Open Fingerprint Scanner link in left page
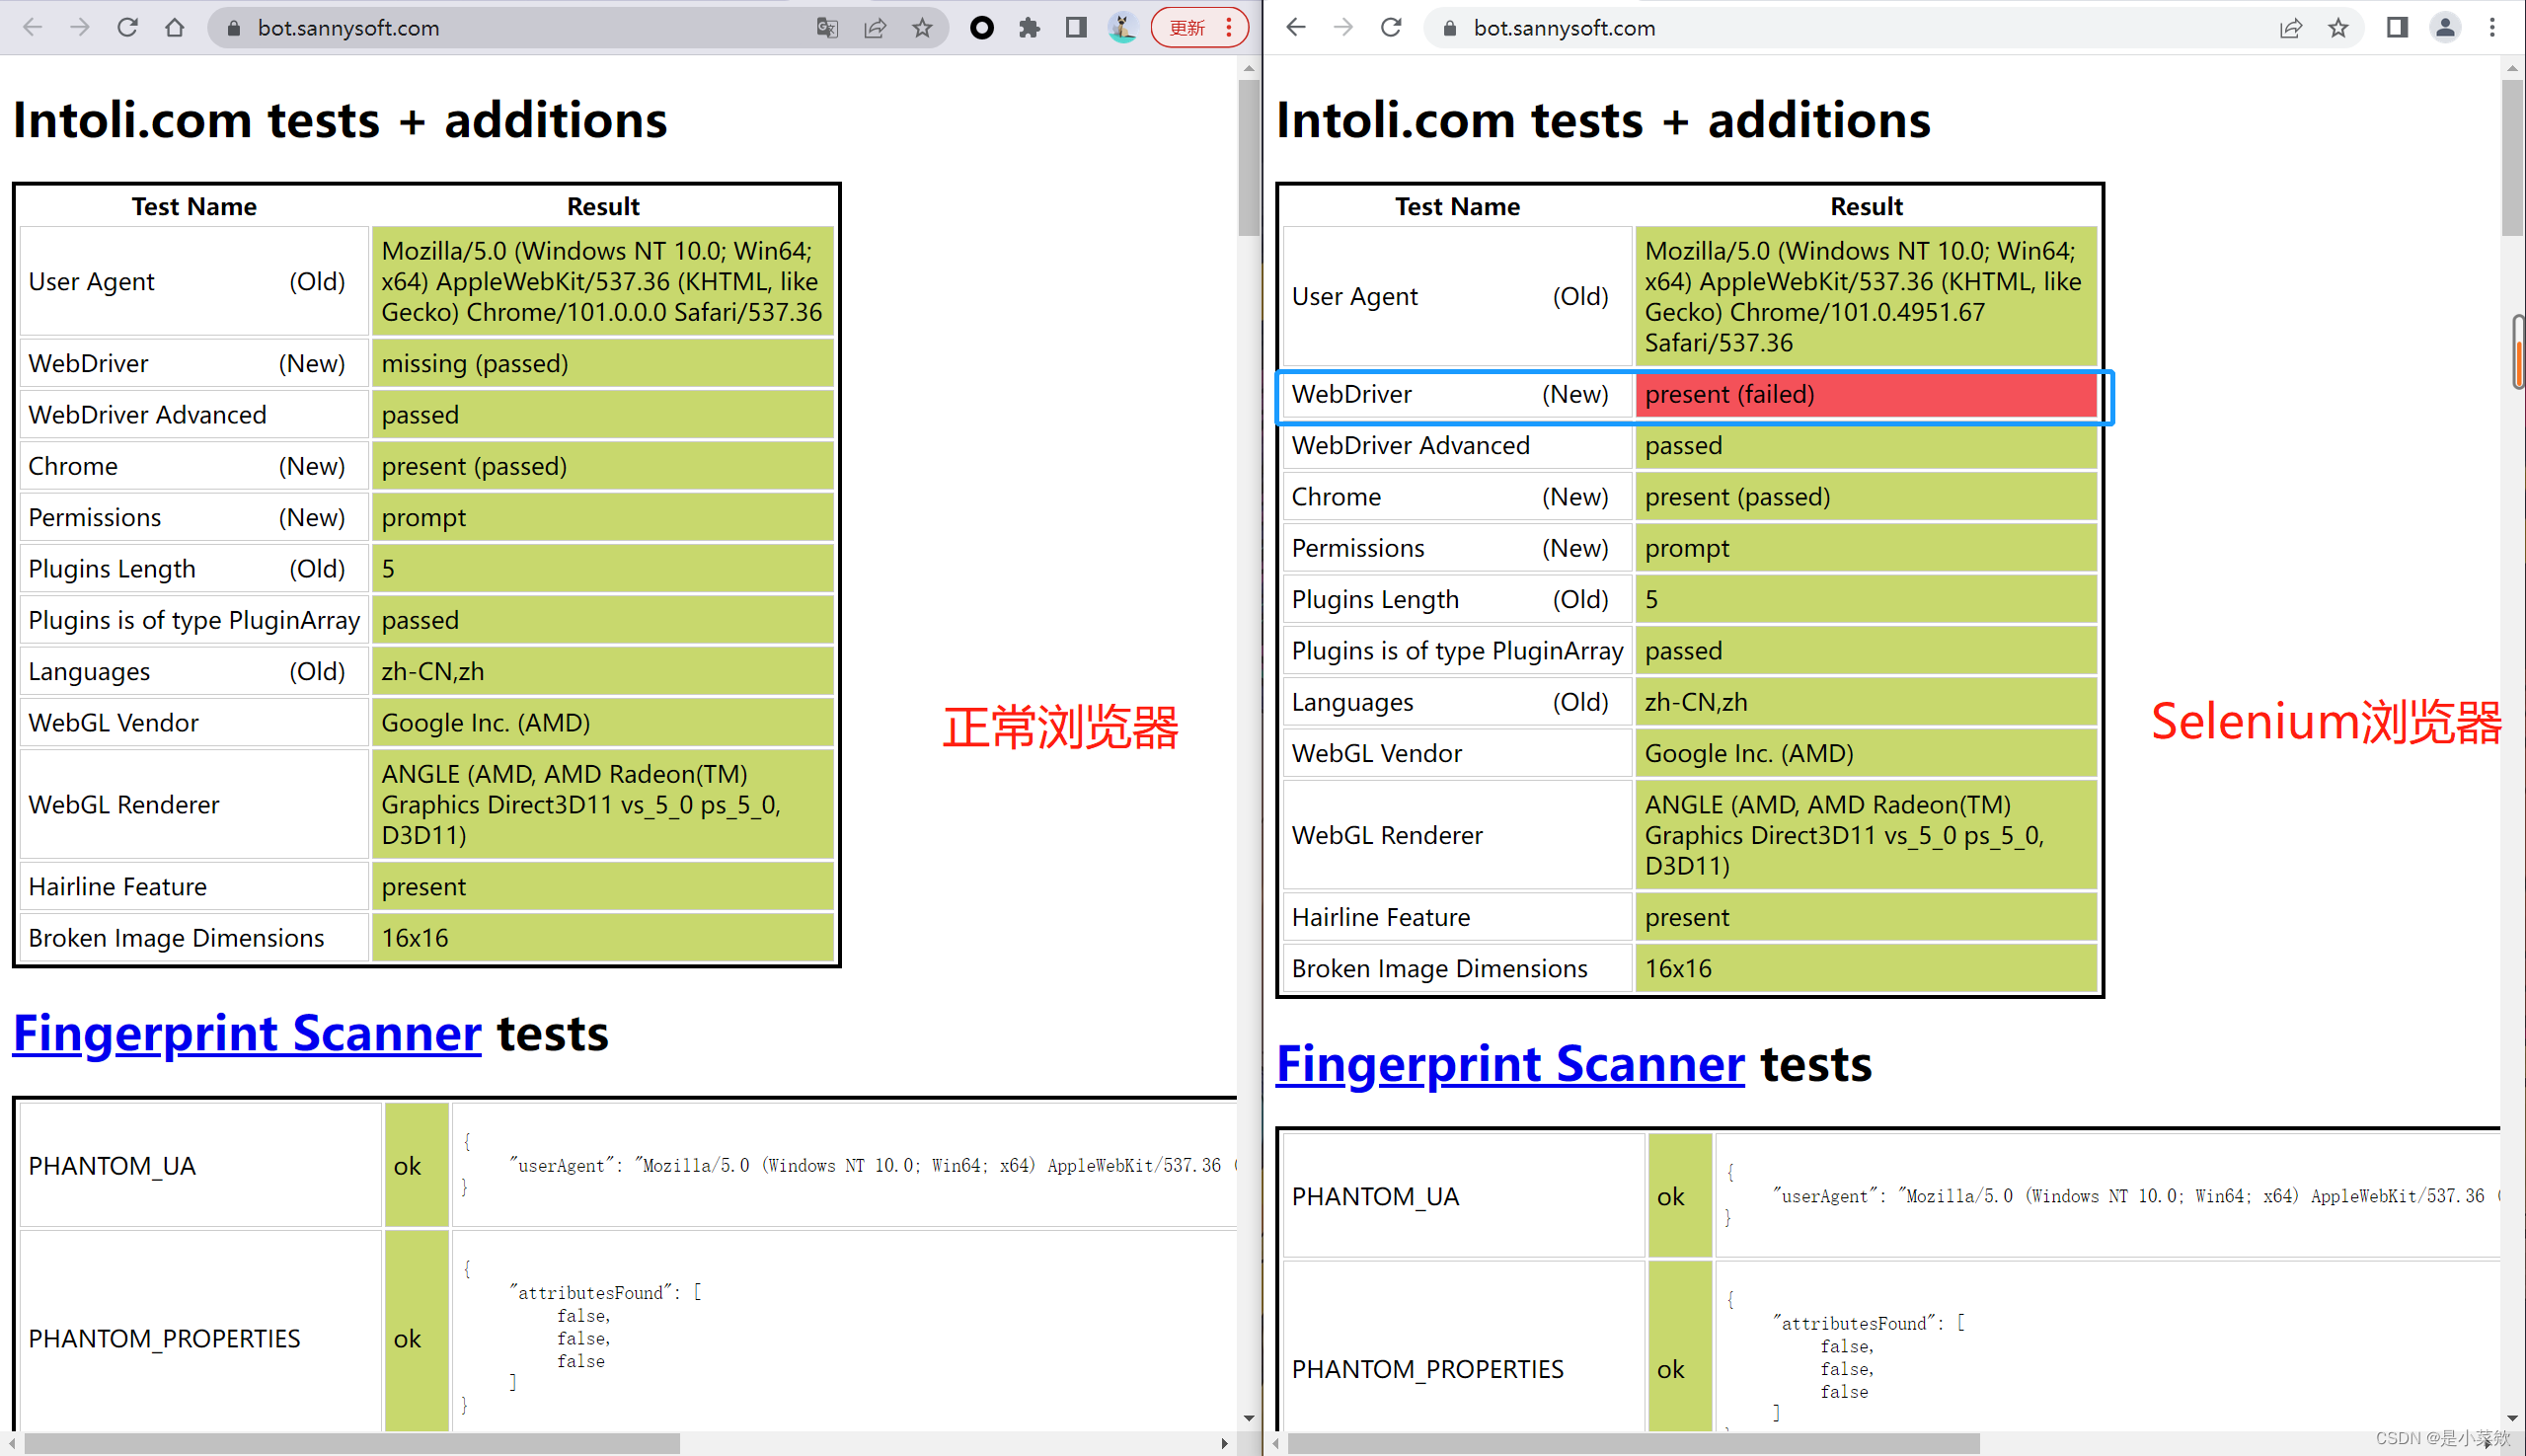Viewport: 2526px width, 1456px height. pyautogui.click(x=247, y=1033)
